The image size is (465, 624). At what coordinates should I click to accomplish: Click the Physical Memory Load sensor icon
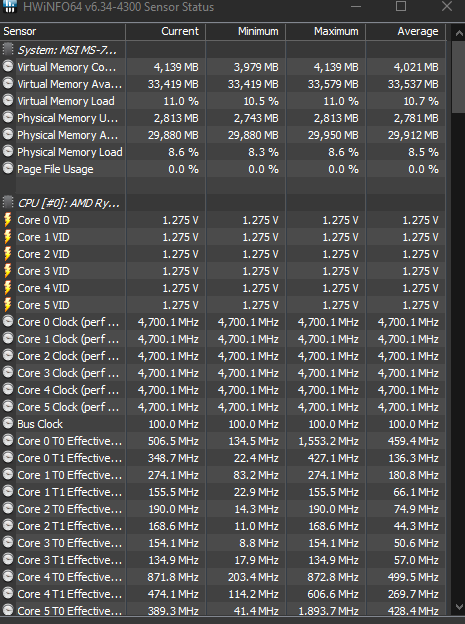[8, 152]
